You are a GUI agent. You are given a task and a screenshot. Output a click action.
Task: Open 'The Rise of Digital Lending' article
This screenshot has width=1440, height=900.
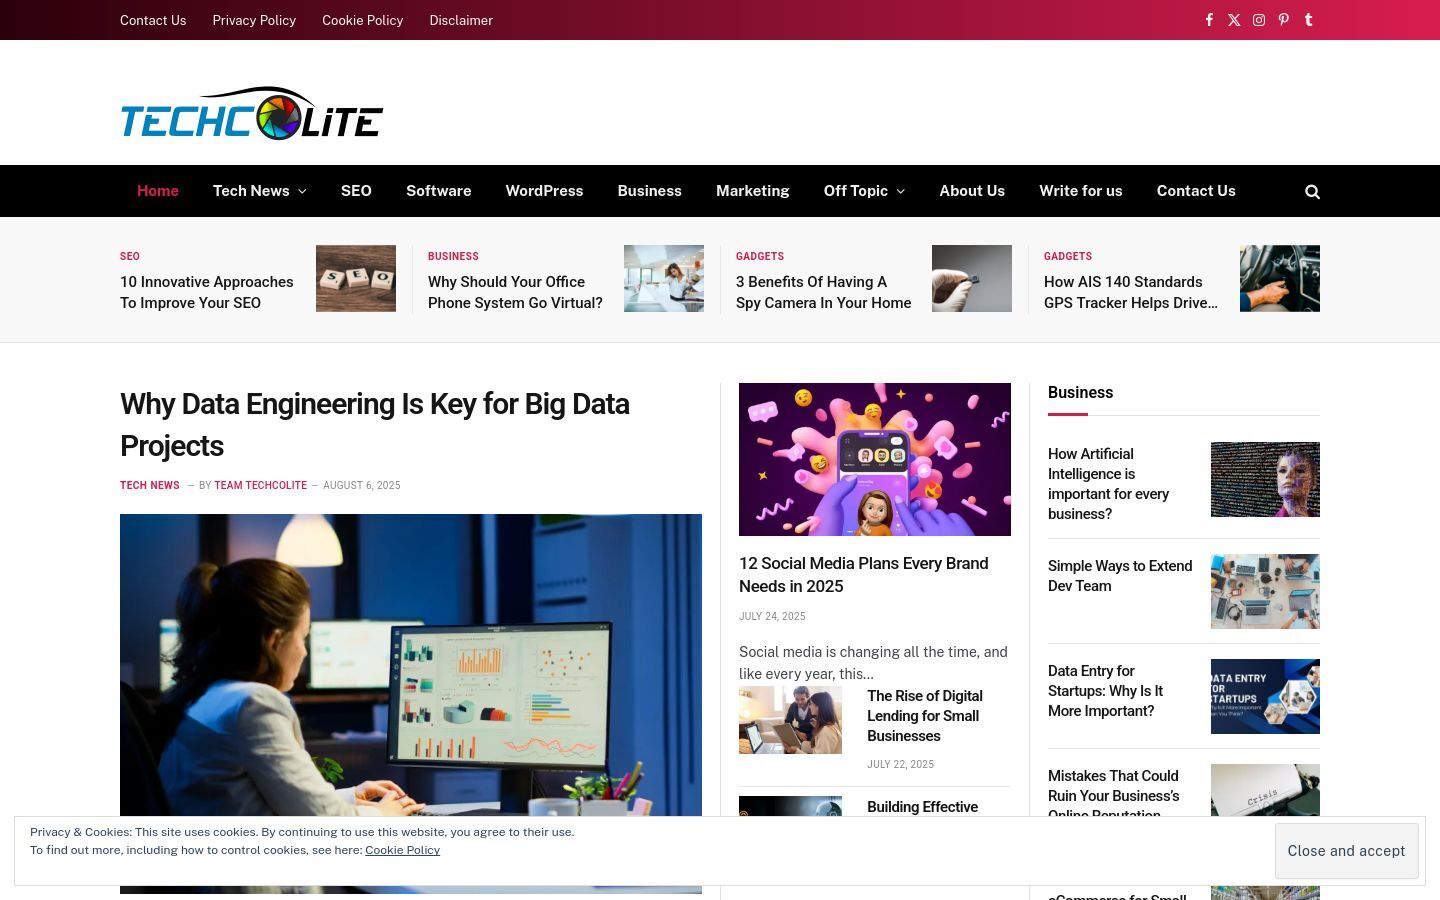point(925,716)
